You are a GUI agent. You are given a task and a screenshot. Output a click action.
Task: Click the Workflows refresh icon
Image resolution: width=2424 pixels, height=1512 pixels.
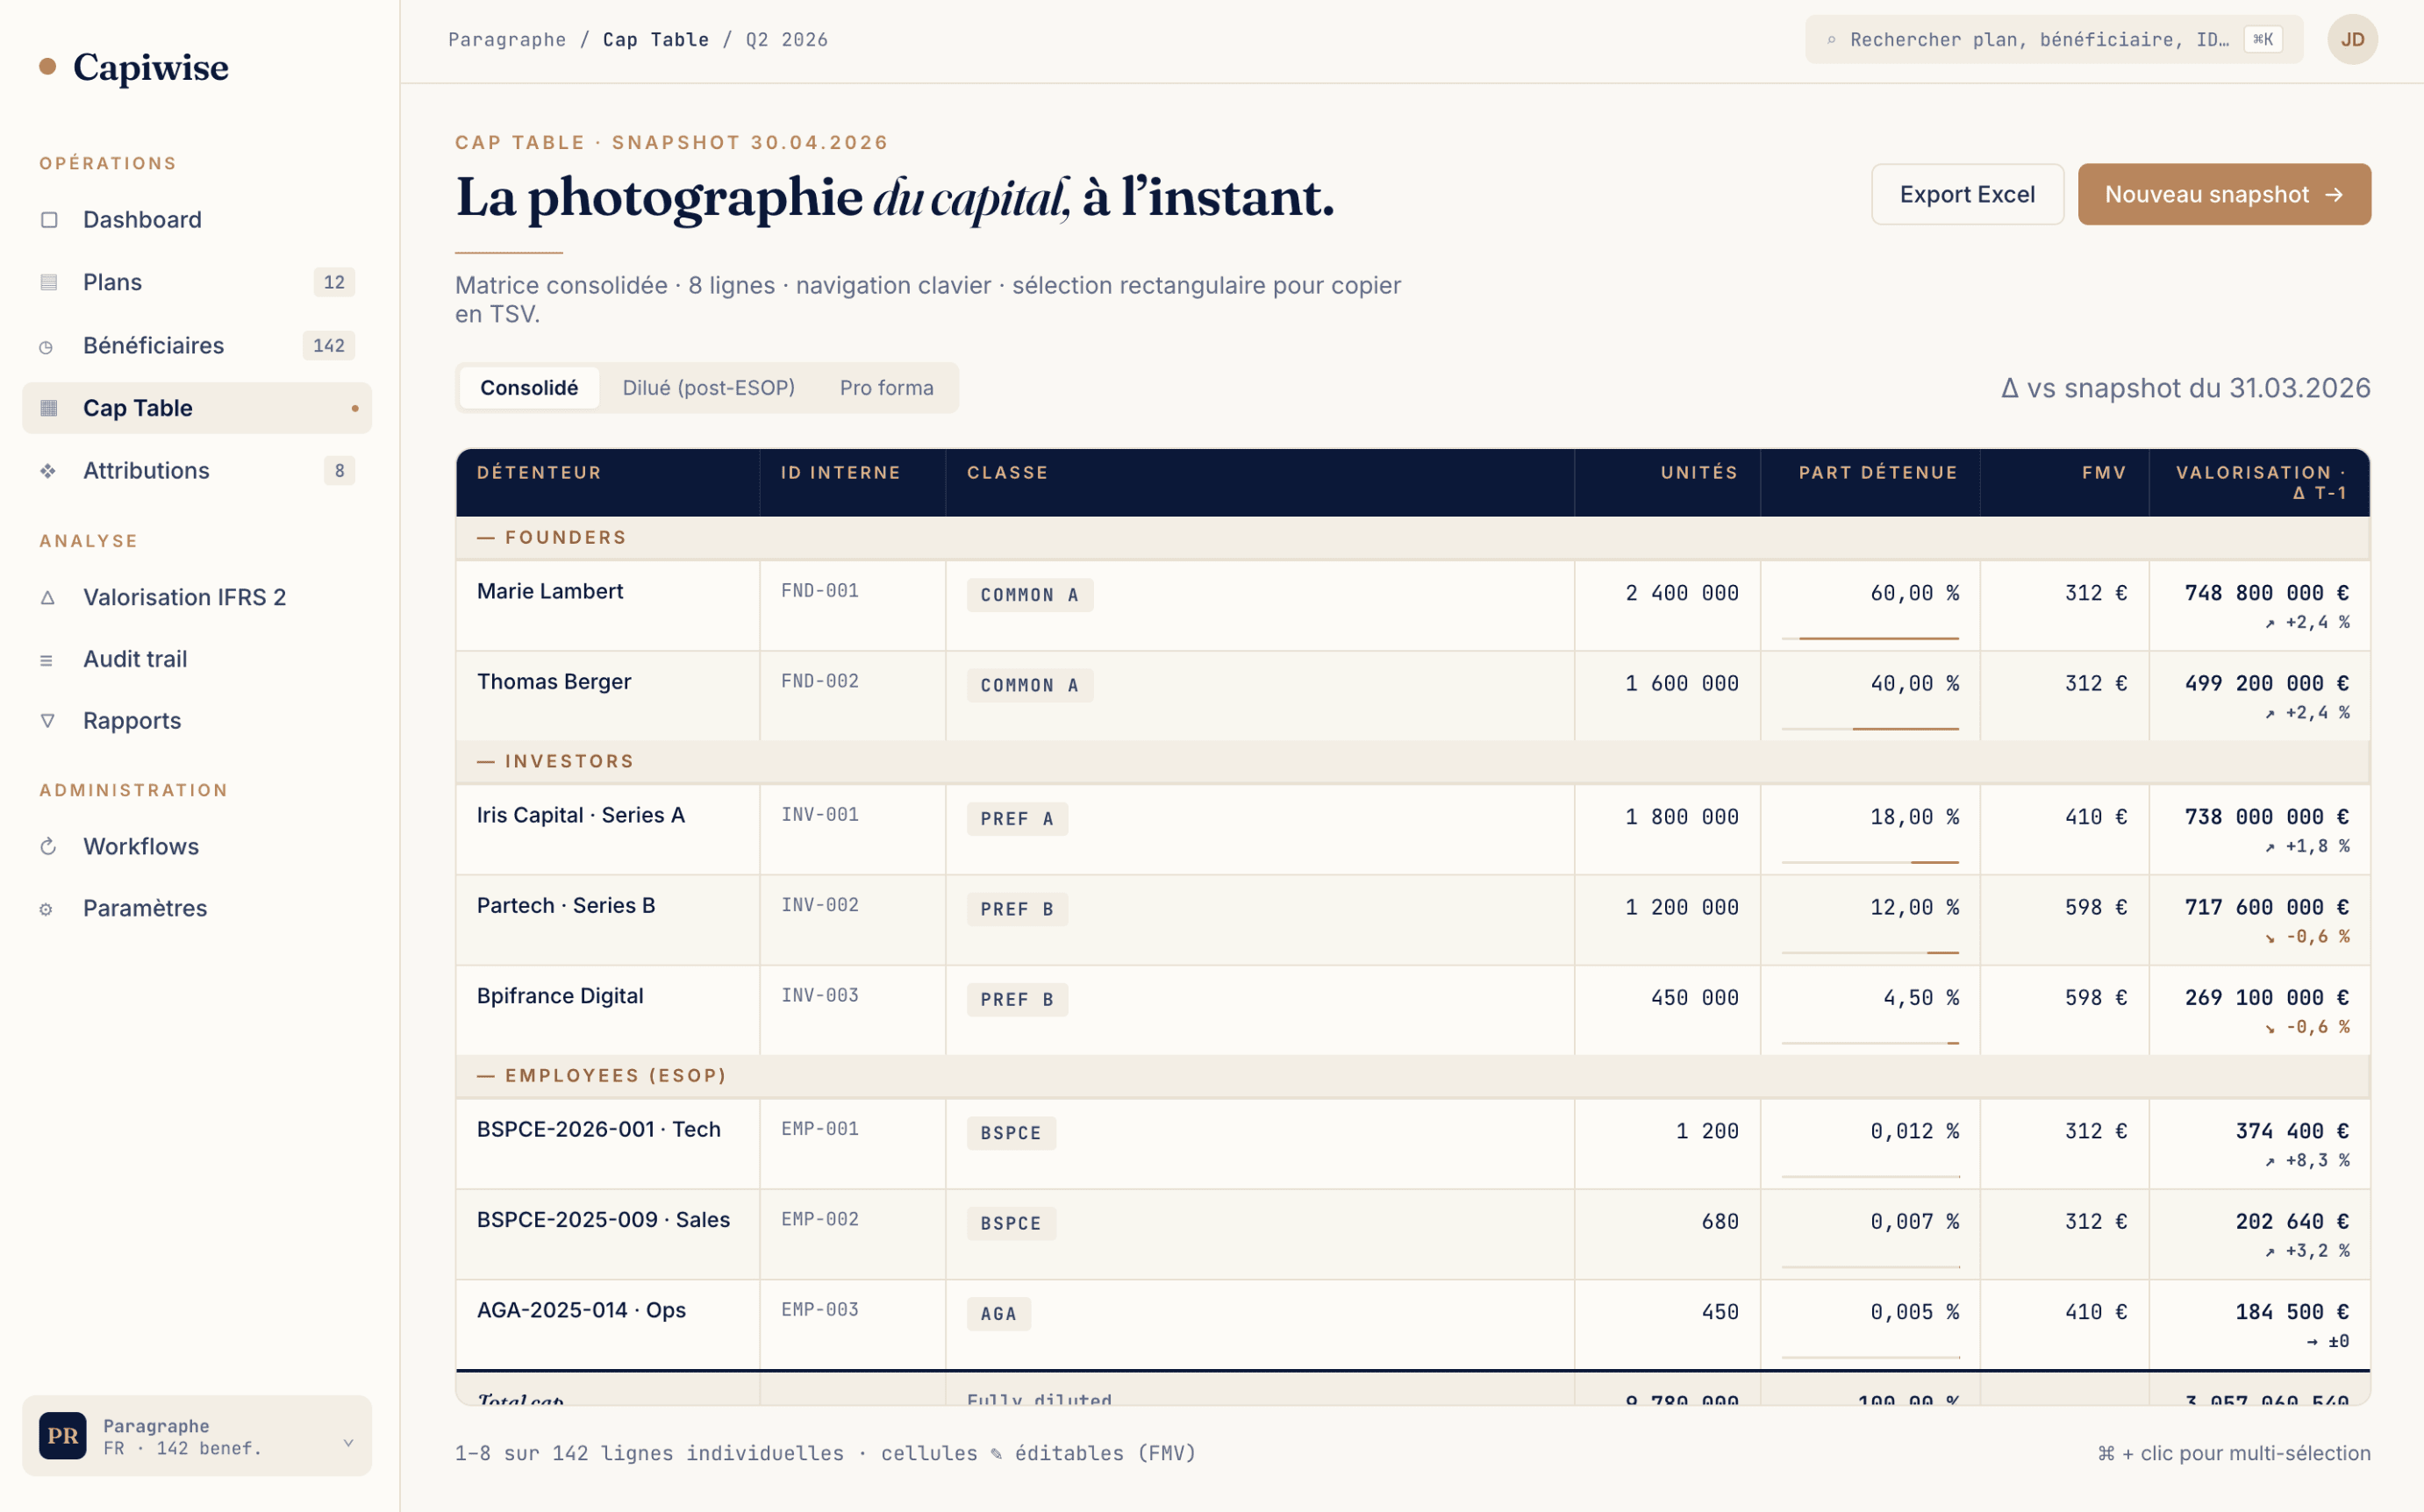pos(47,847)
